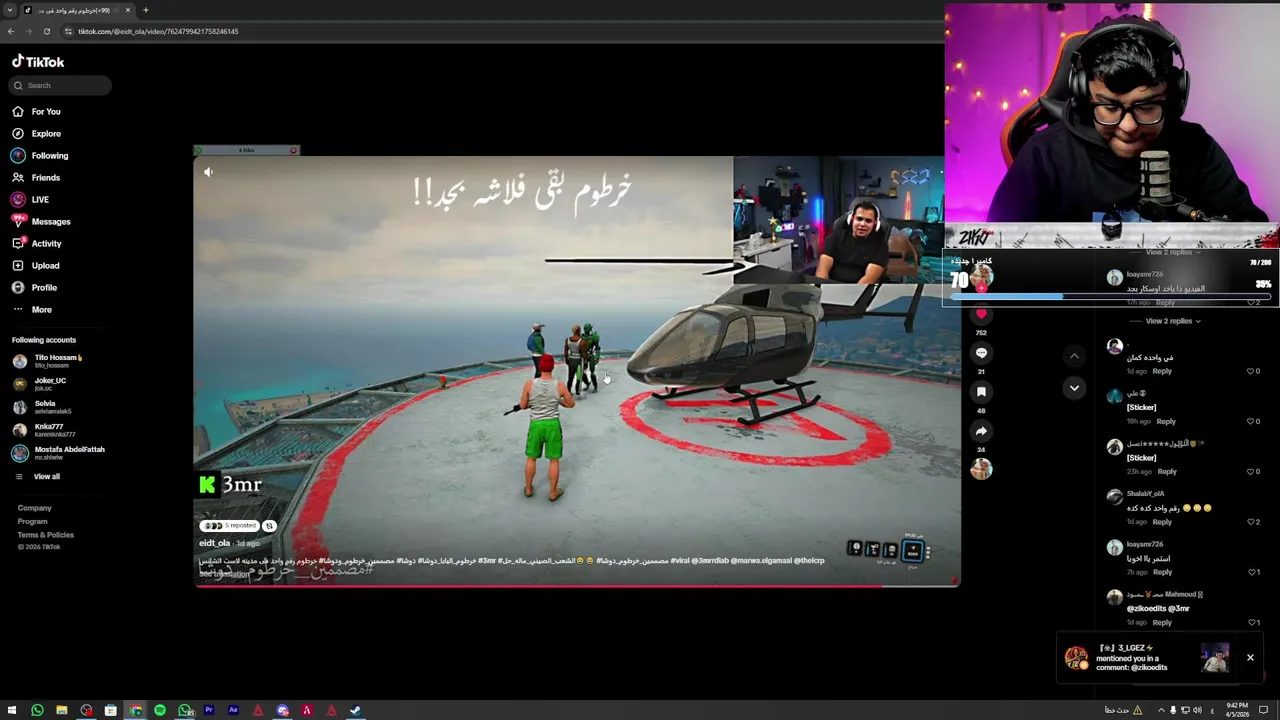Share the video with arrow icon
1280x720 pixels.
pos(981,431)
